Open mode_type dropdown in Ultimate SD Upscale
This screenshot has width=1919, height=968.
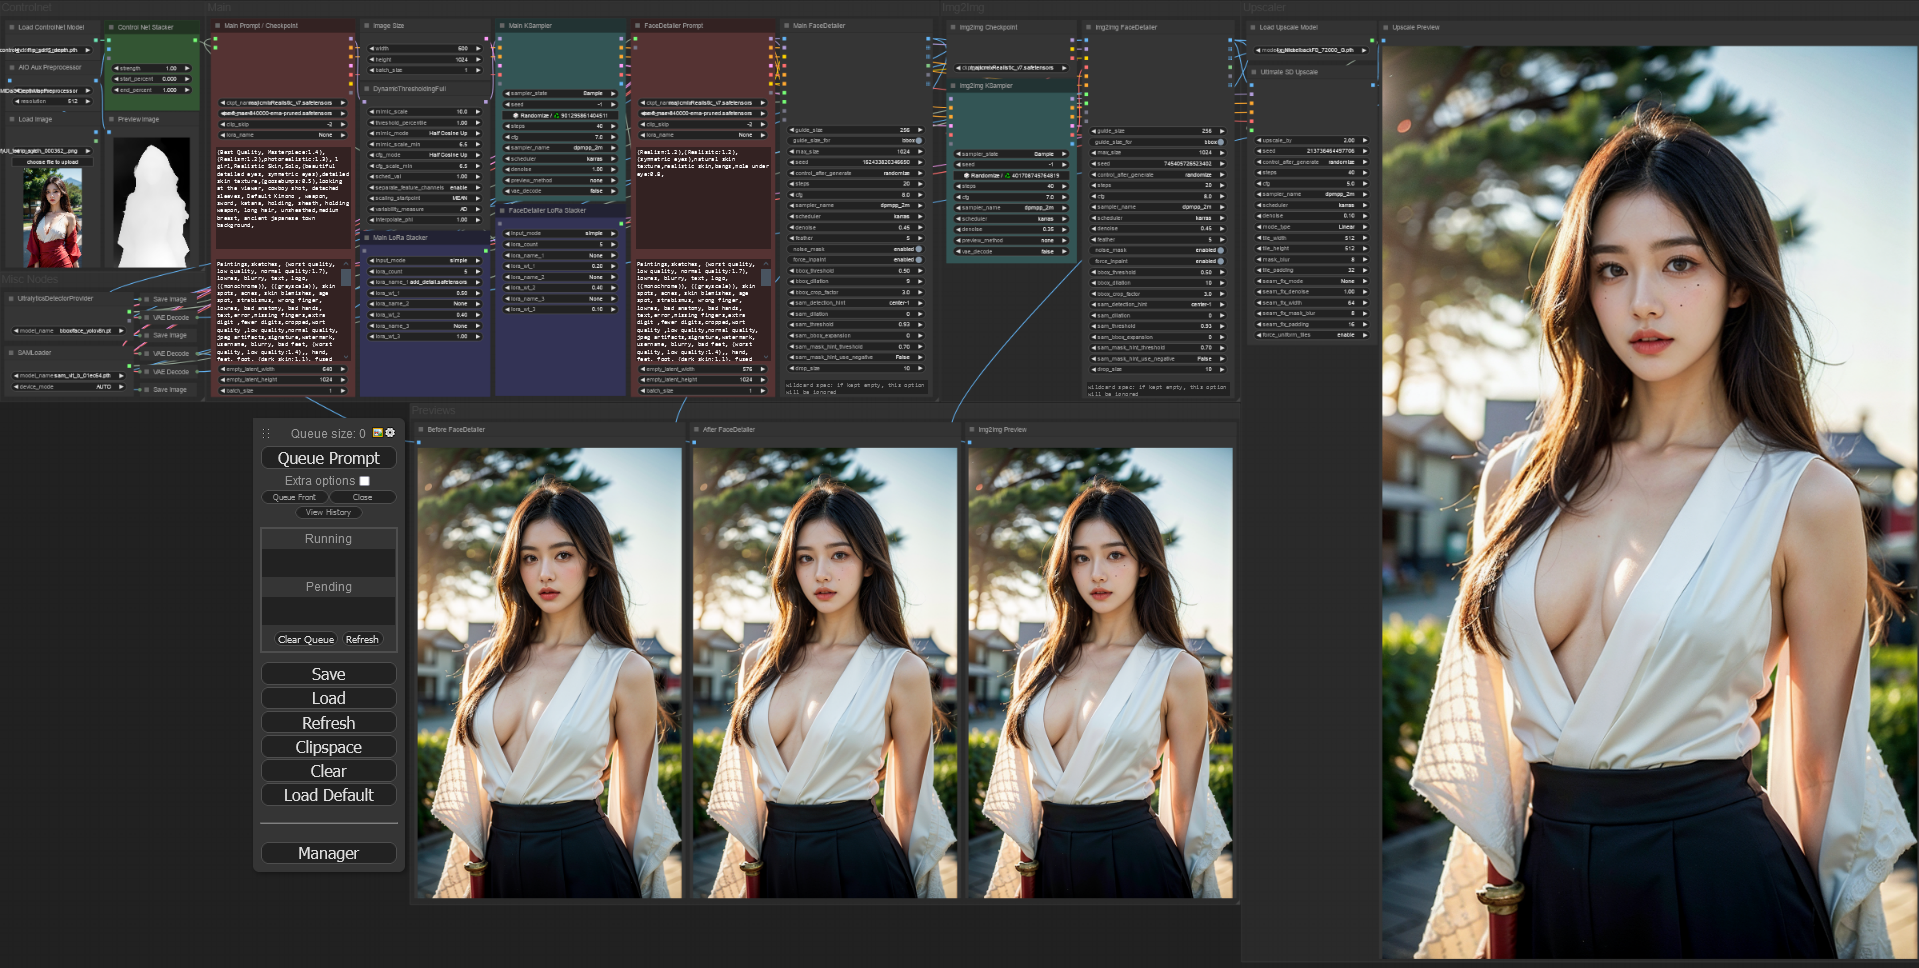pyautogui.click(x=1310, y=227)
